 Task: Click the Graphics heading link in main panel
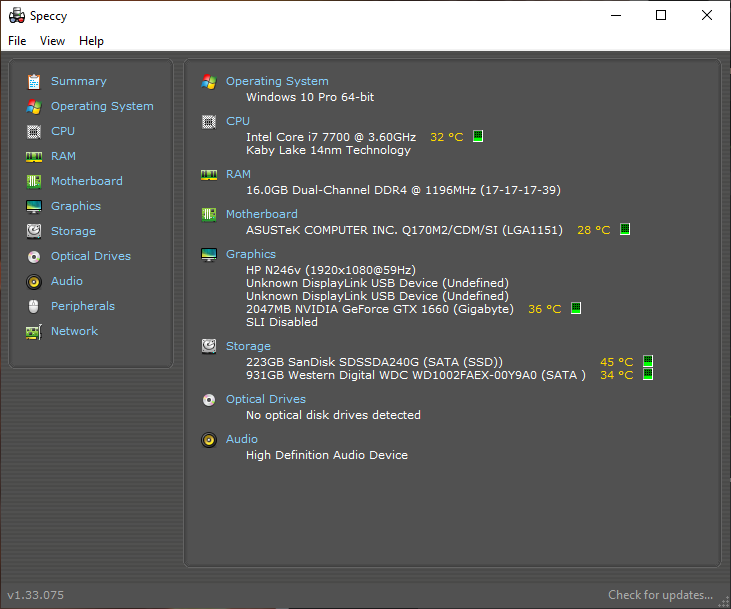(251, 254)
